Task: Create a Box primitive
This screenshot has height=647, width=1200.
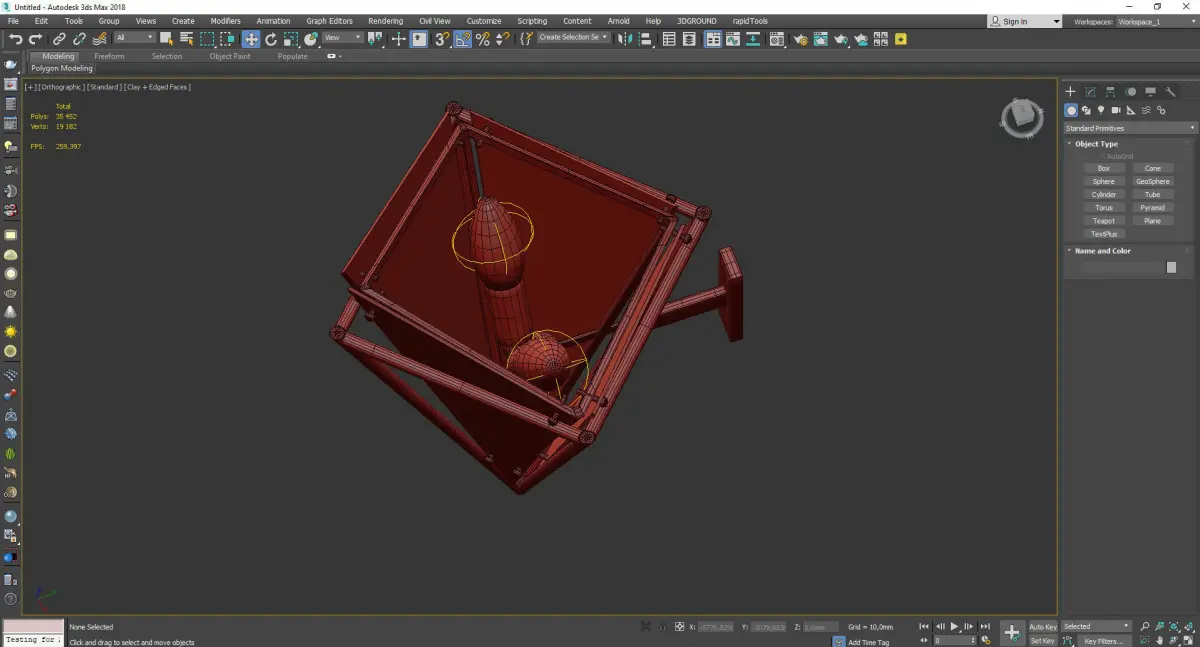Action: point(1104,169)
